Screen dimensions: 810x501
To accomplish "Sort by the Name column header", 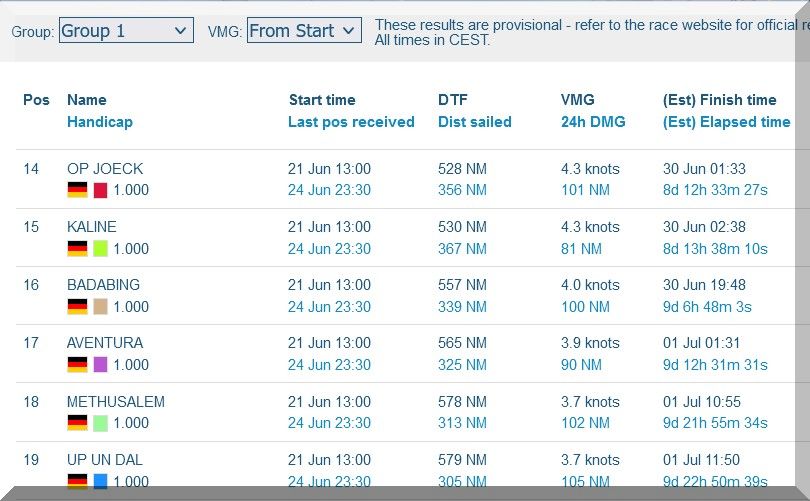I will [86, 100].
